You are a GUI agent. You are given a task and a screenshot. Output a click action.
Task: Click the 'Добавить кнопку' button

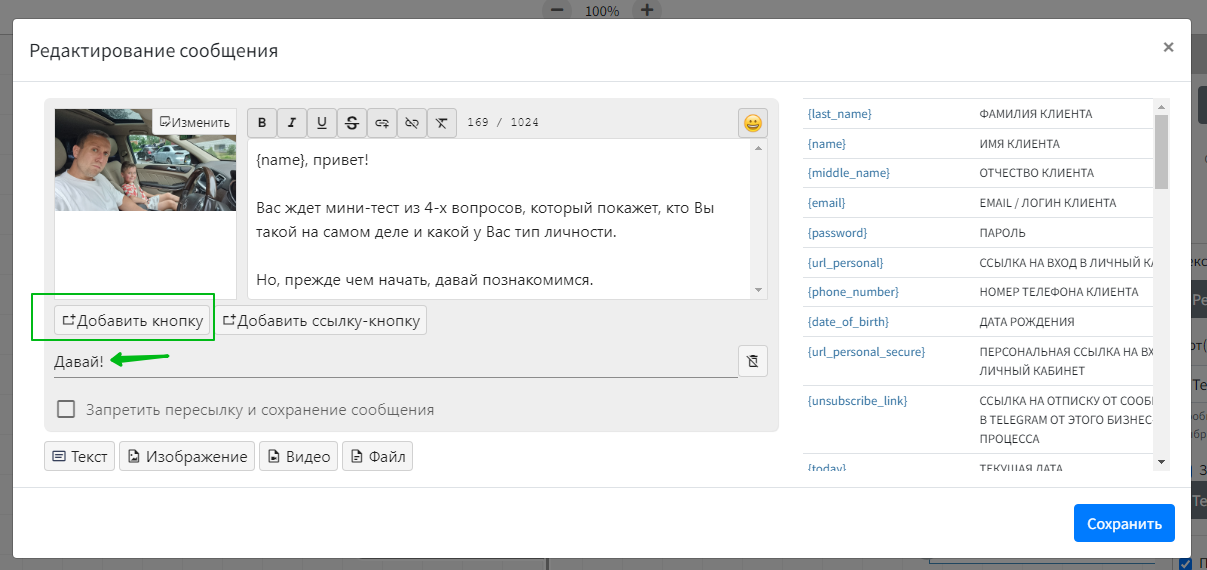(x=133, y=320)
